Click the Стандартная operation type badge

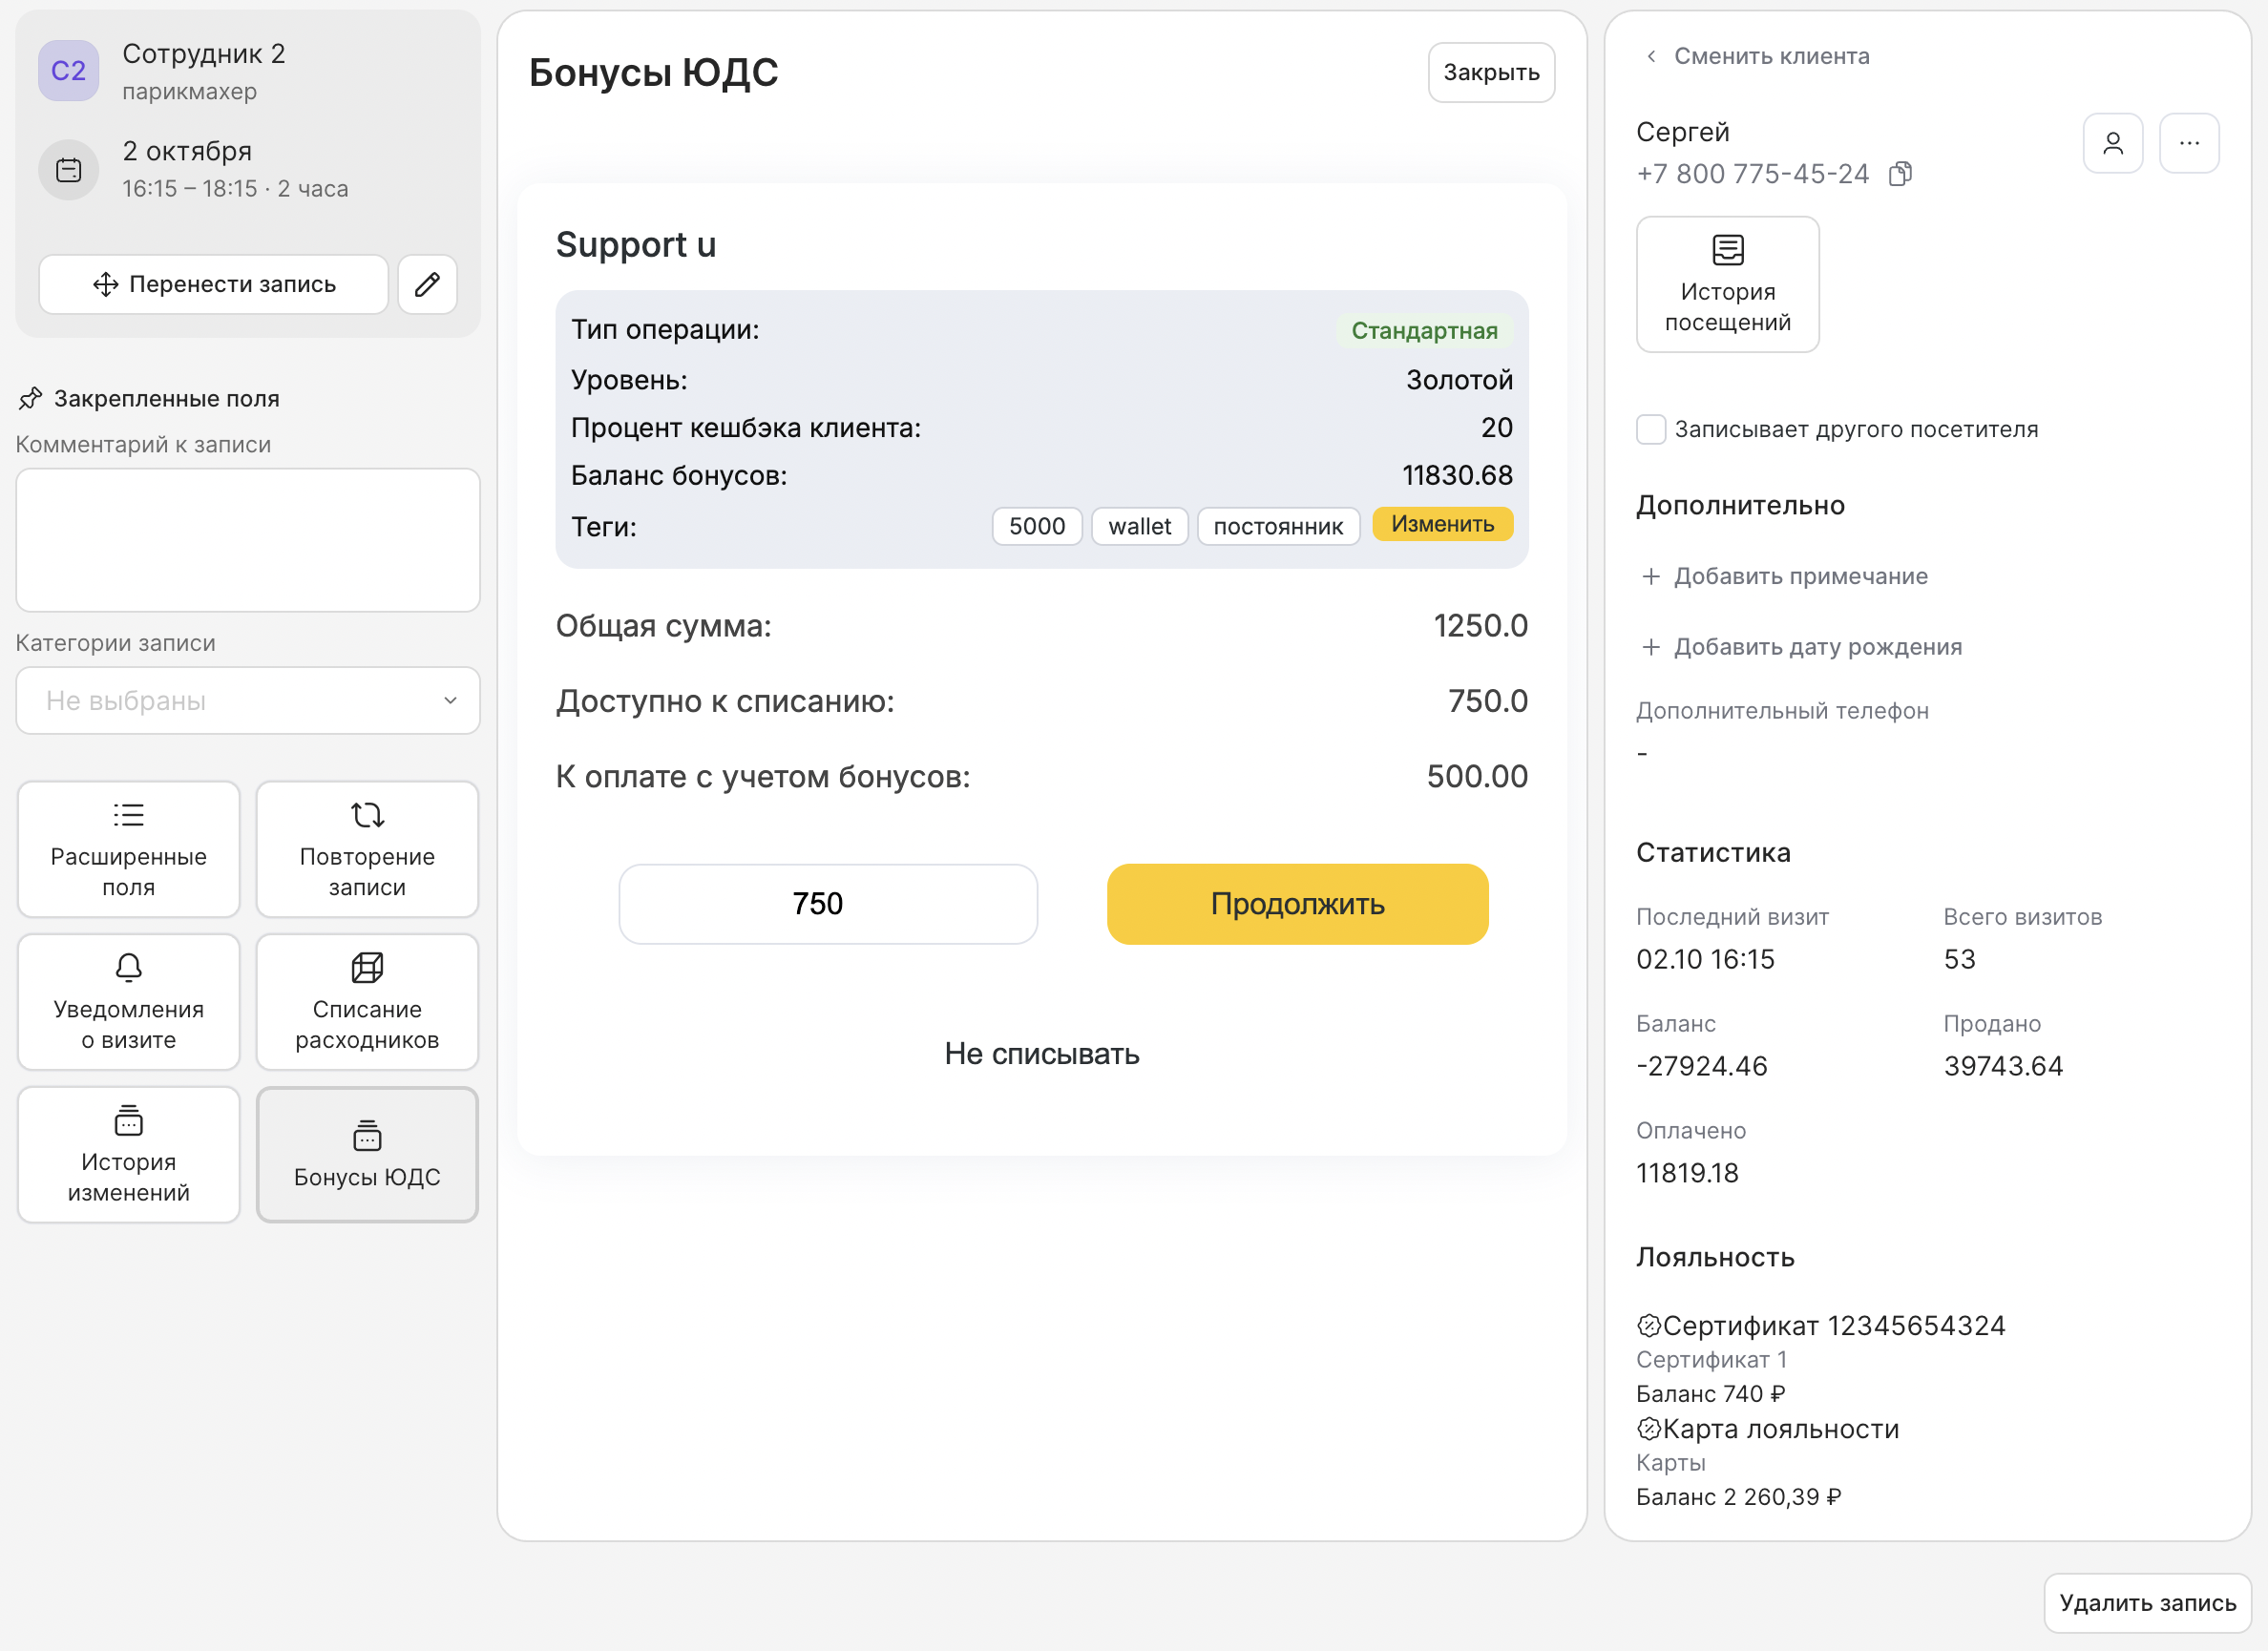(x=1424, y=330)
